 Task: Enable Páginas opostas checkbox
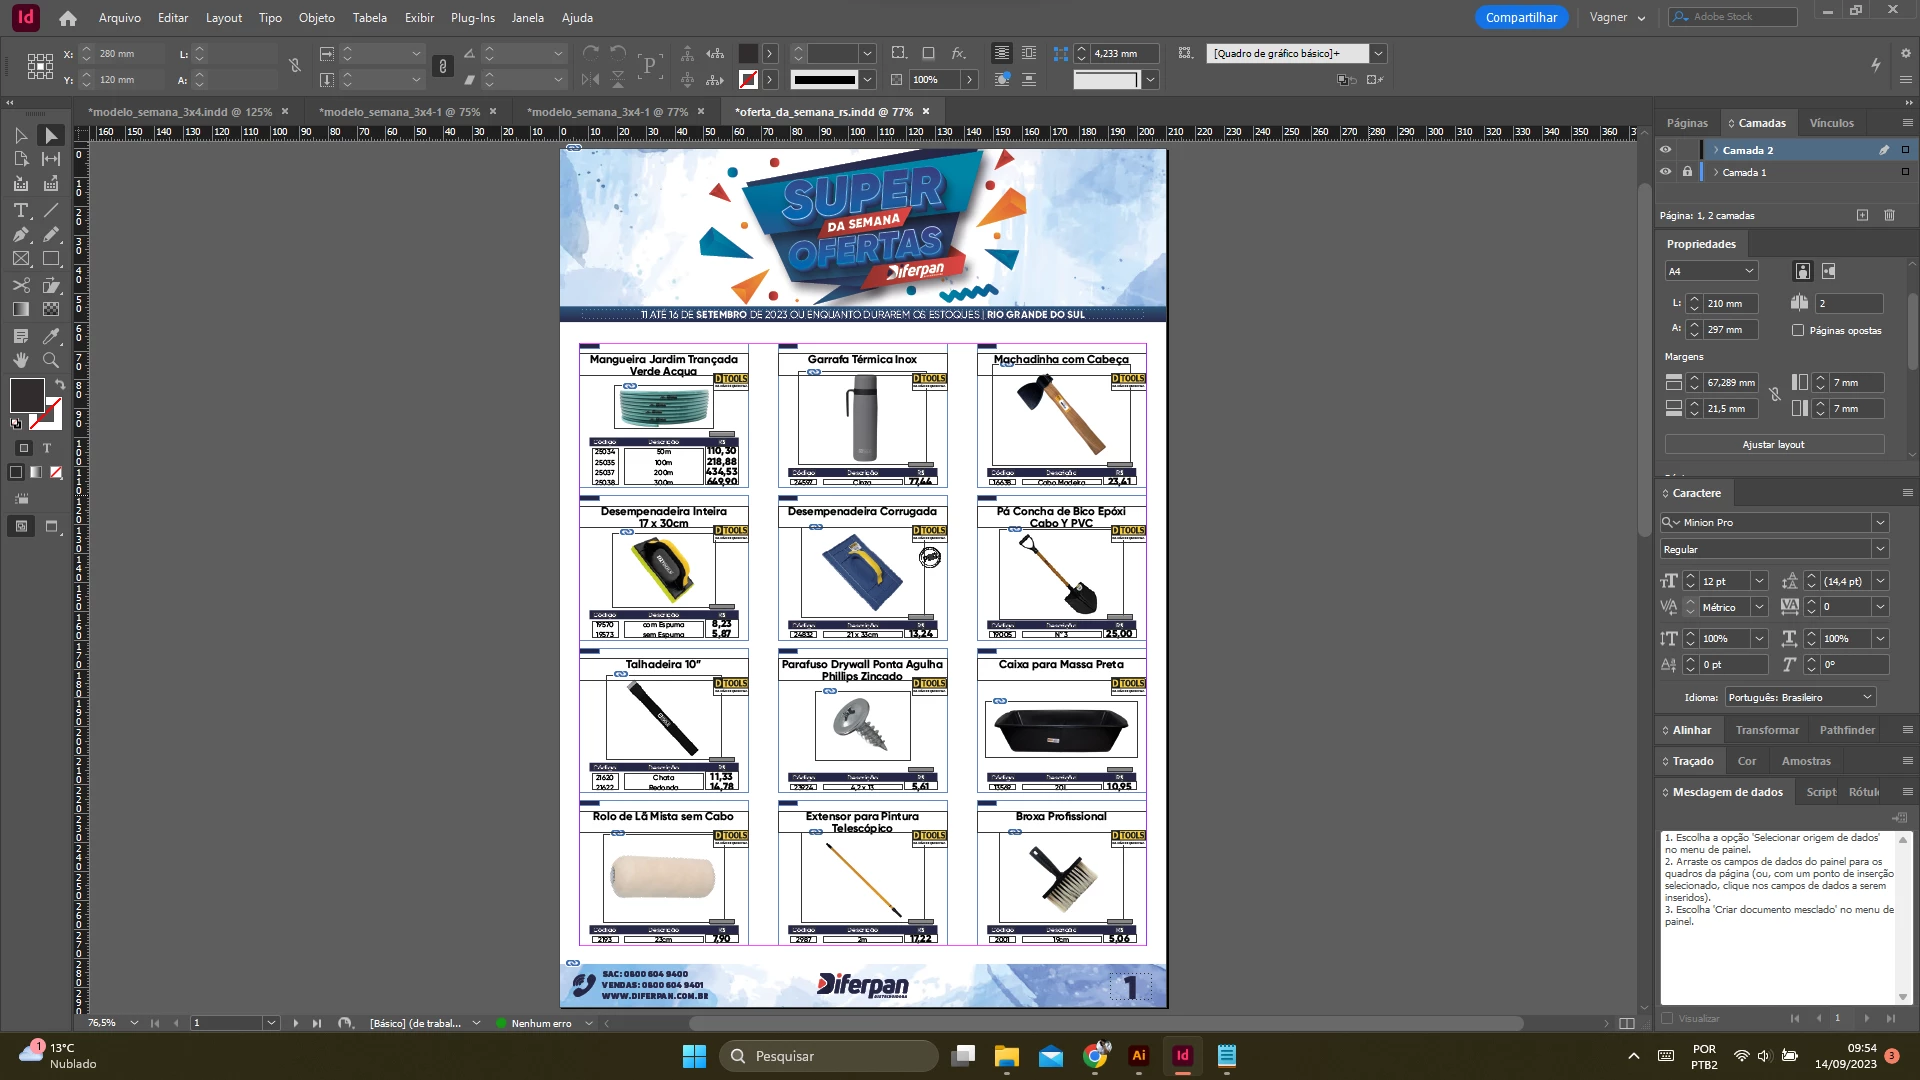click(x=1798, y=330)
